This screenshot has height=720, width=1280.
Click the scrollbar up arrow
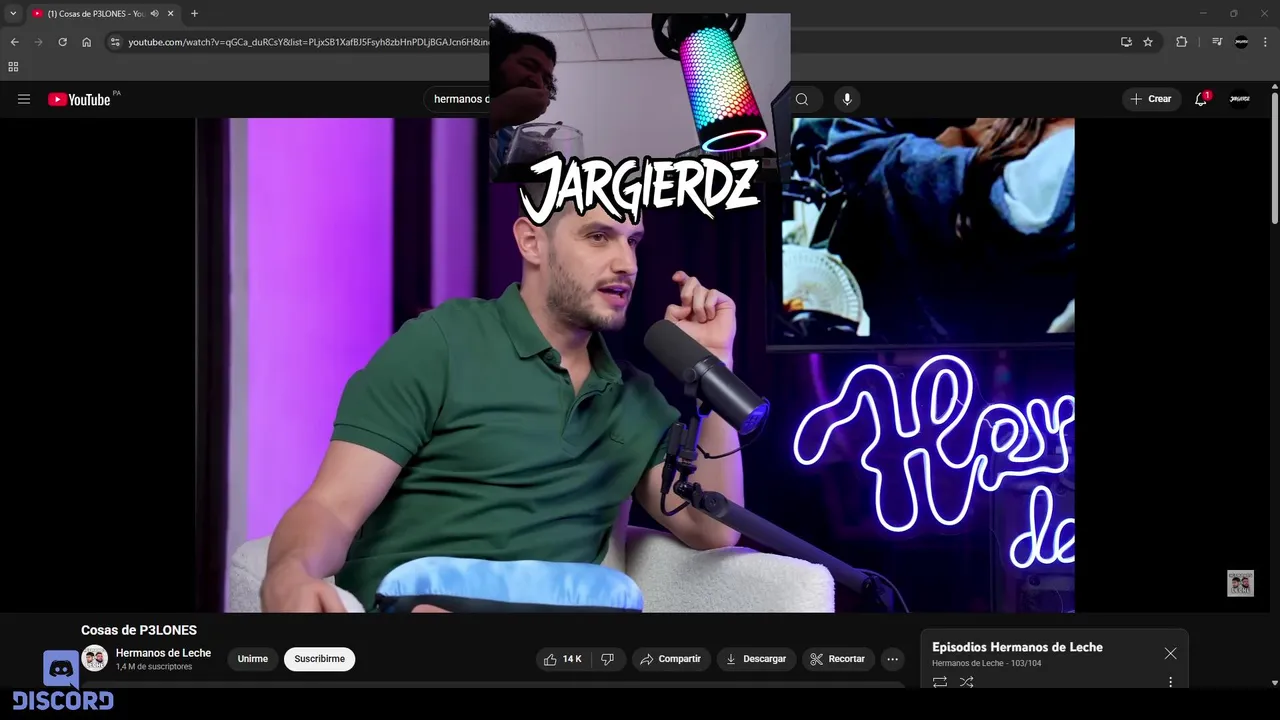(x=1274, y=87)
